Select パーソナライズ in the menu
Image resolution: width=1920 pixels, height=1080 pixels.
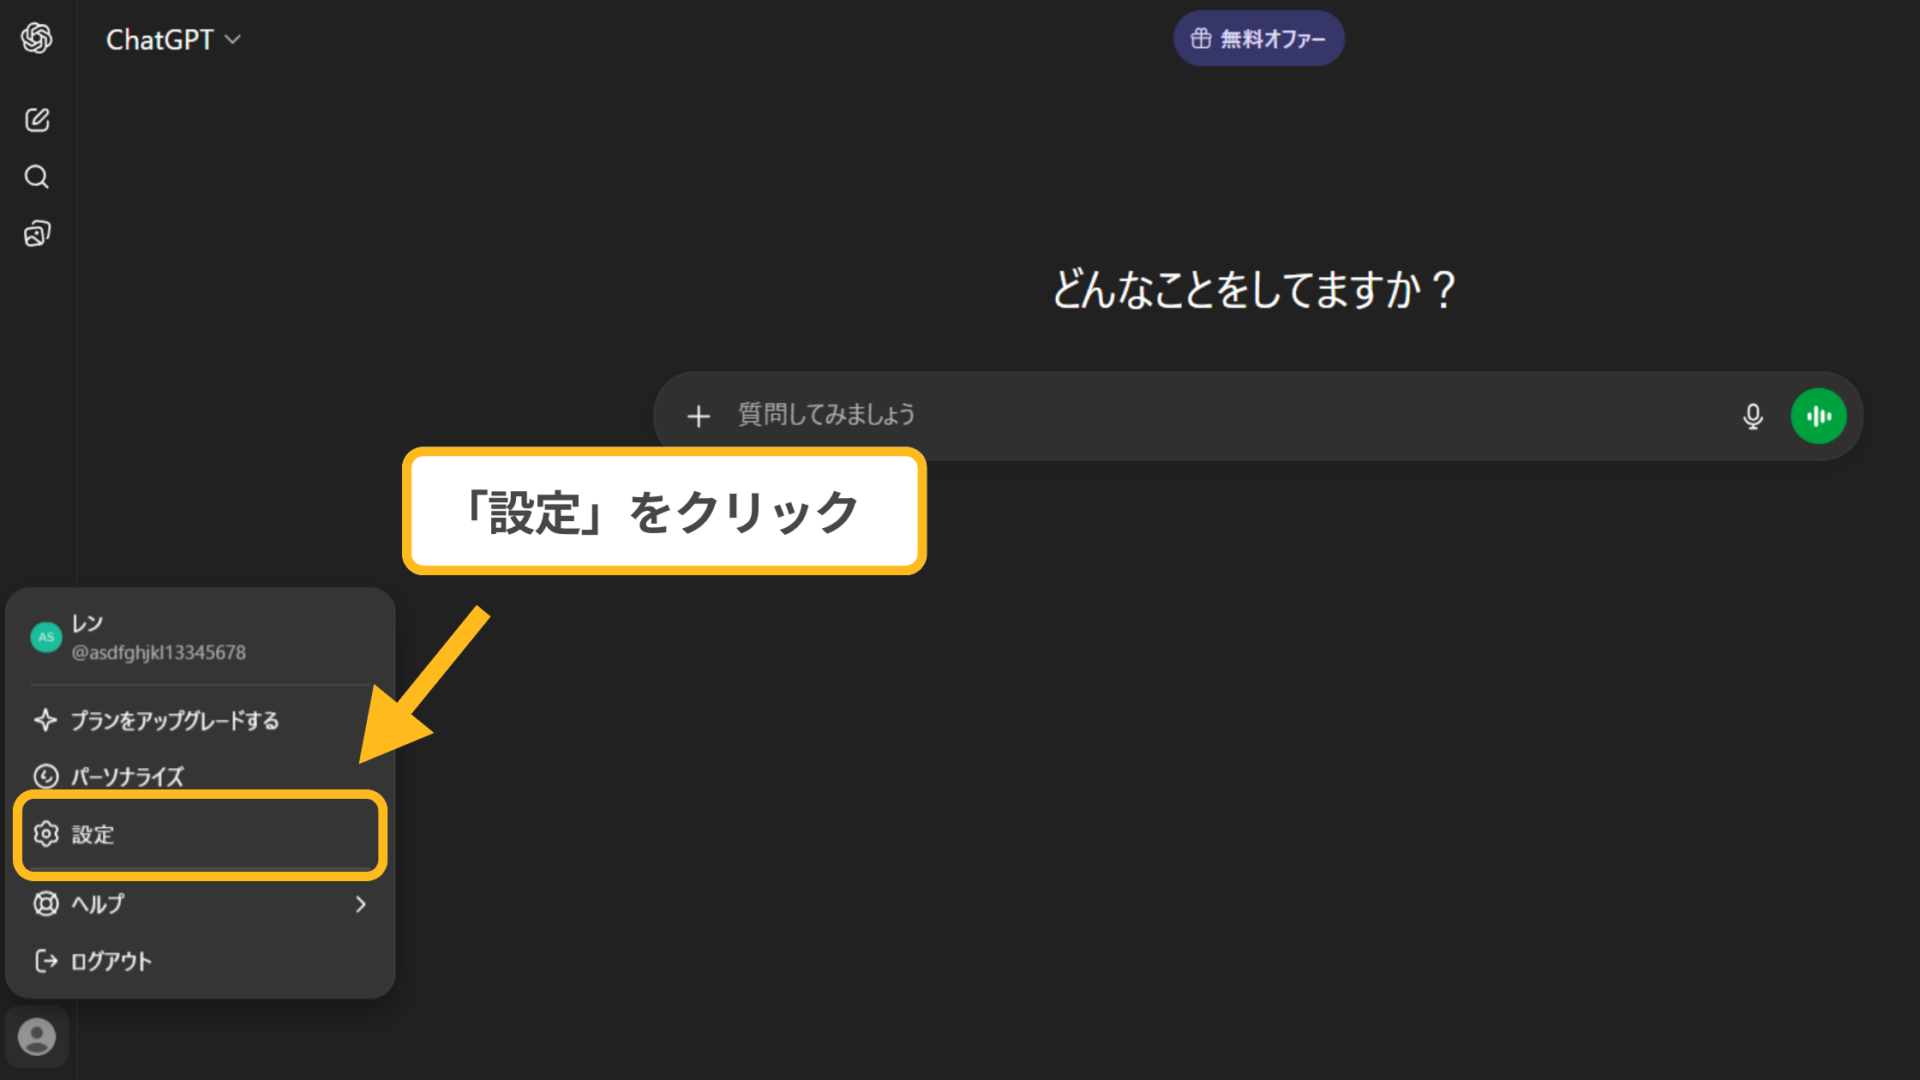(x=126, y=776)
